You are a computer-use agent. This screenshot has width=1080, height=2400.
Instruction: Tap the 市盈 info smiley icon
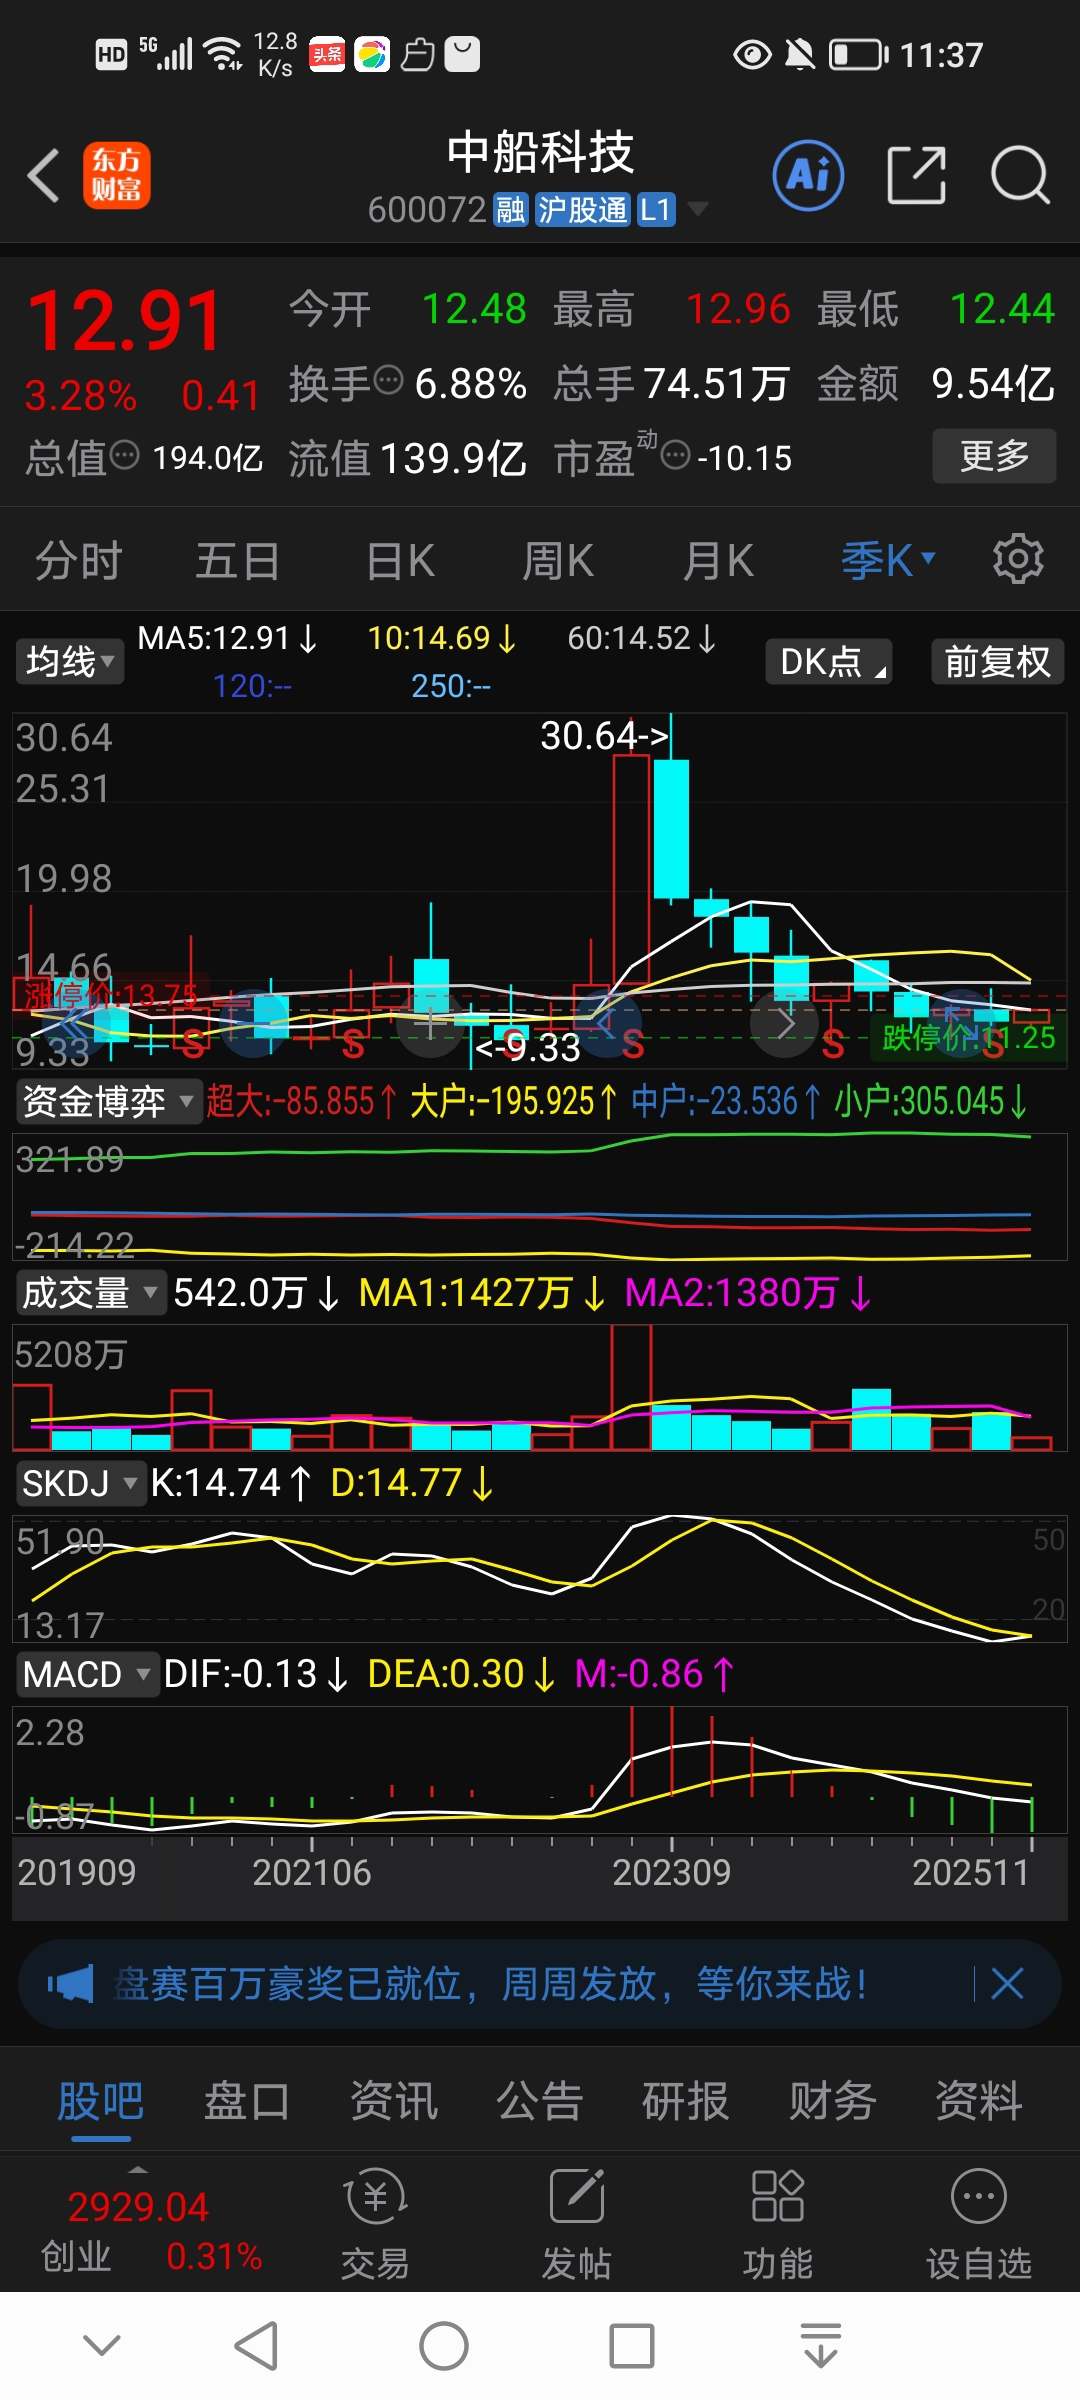point(676,455)
